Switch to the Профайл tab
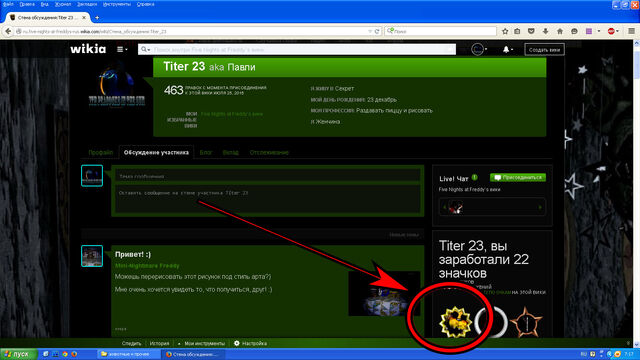The image size is (640, 360). point(100,152)
